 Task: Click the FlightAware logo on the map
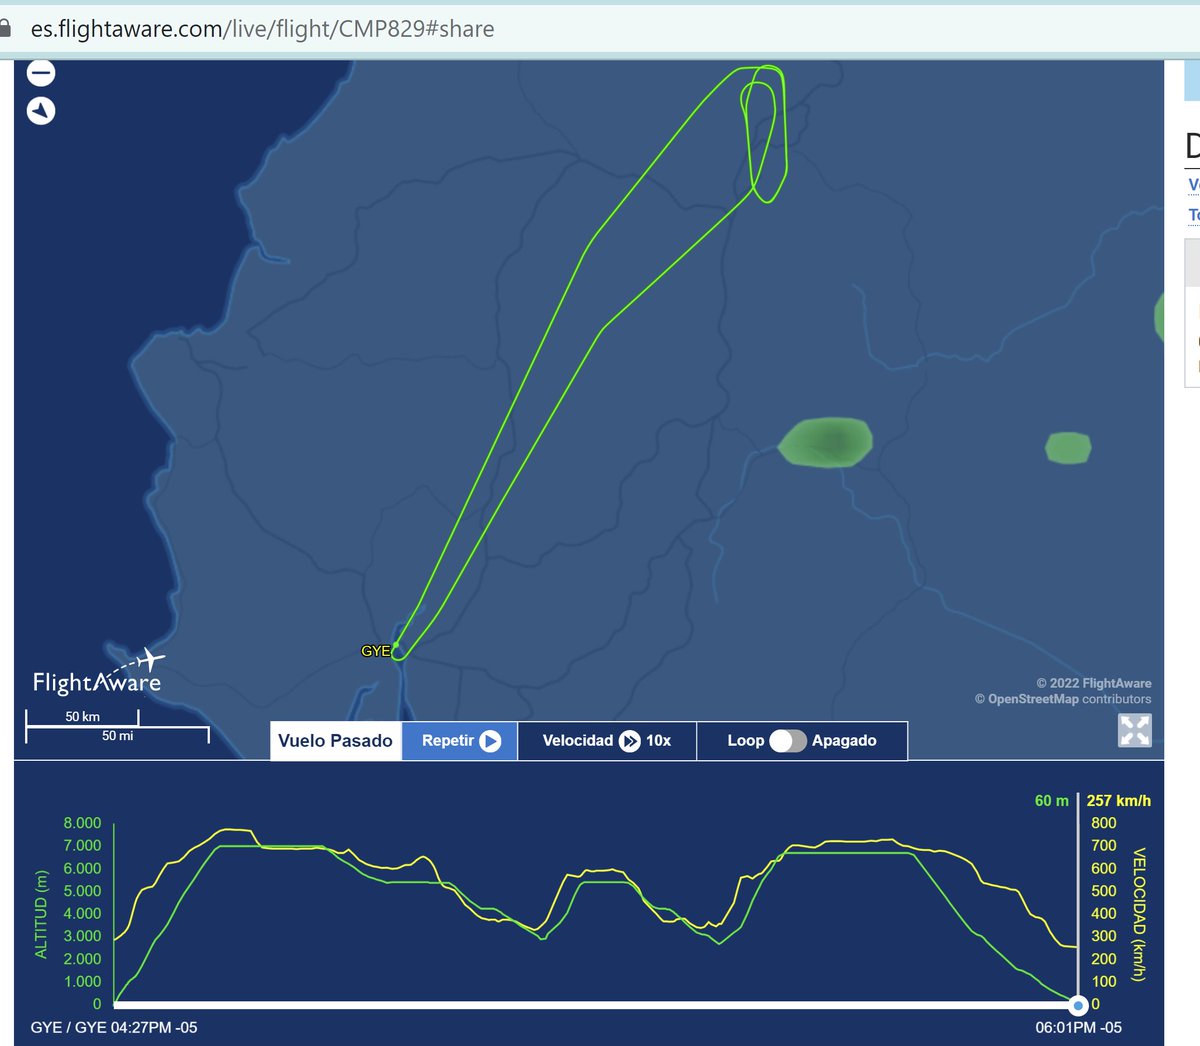[x=98, y=673]
